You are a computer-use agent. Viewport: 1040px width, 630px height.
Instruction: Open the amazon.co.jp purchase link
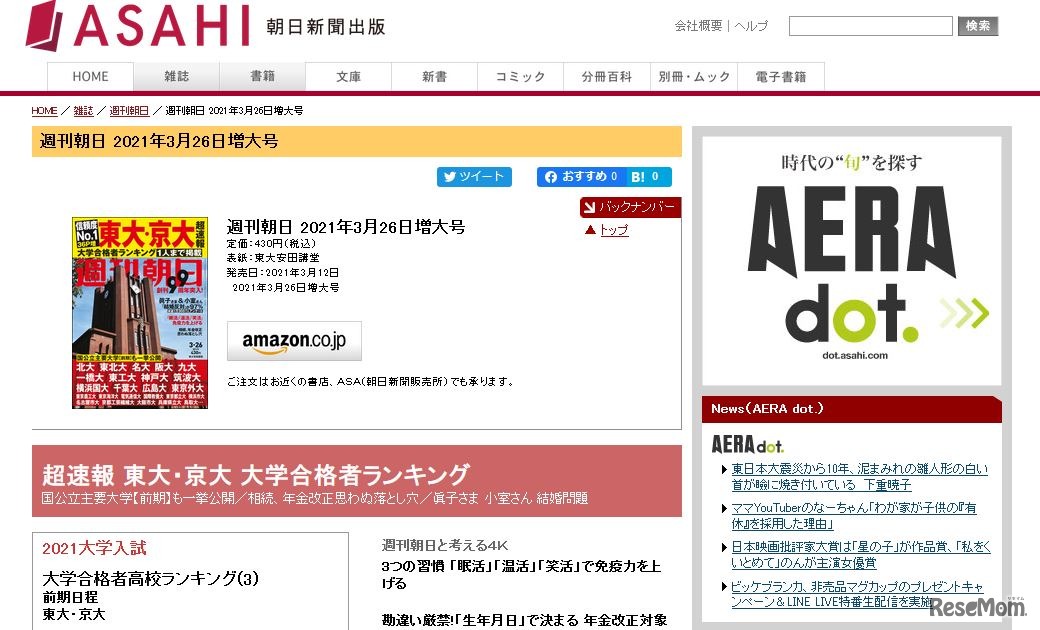[294, 341]
